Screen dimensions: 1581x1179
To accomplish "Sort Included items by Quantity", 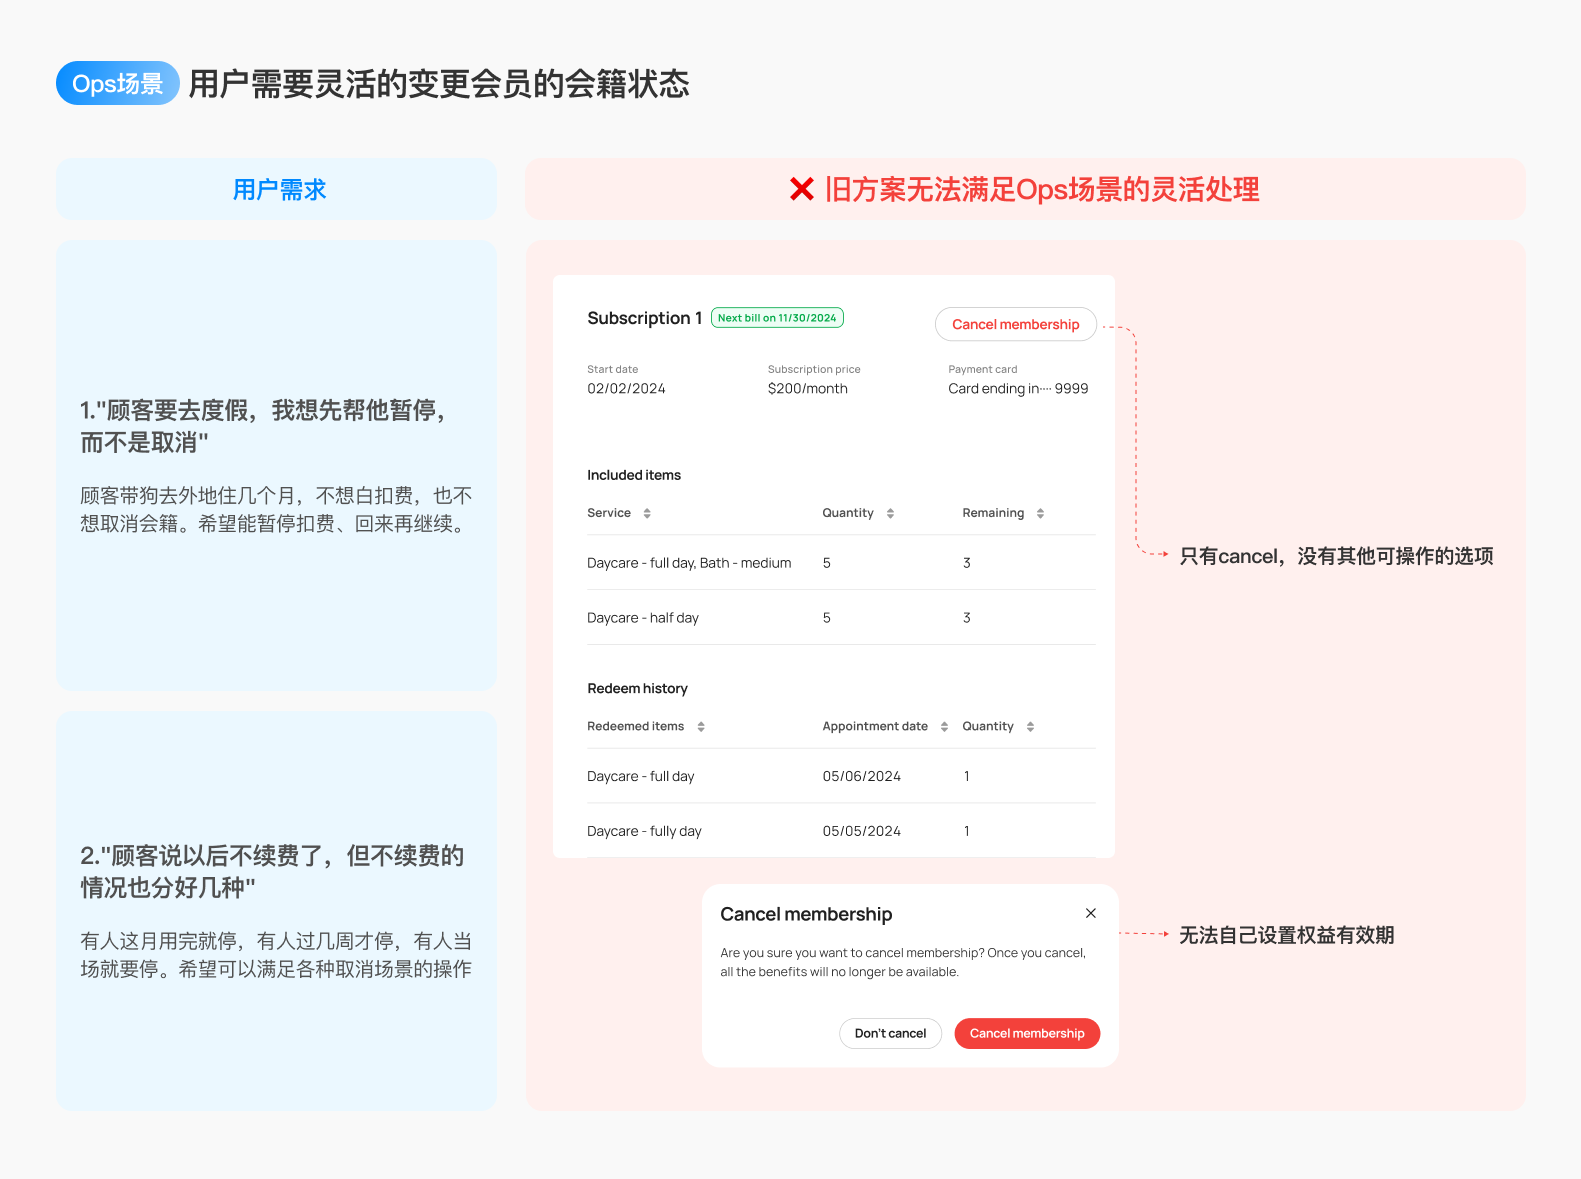I will pyautogui.click(x=890, y=513).
